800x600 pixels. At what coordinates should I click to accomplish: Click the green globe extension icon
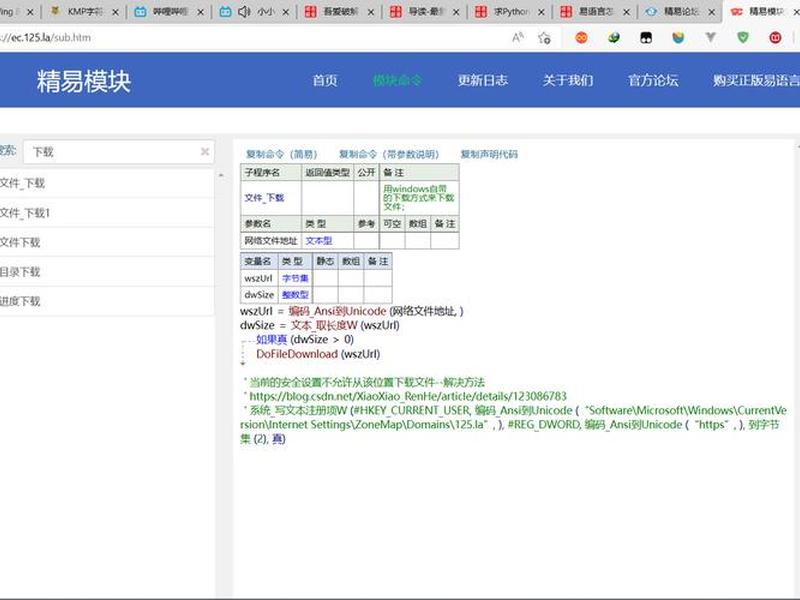[x=614, y=37]
